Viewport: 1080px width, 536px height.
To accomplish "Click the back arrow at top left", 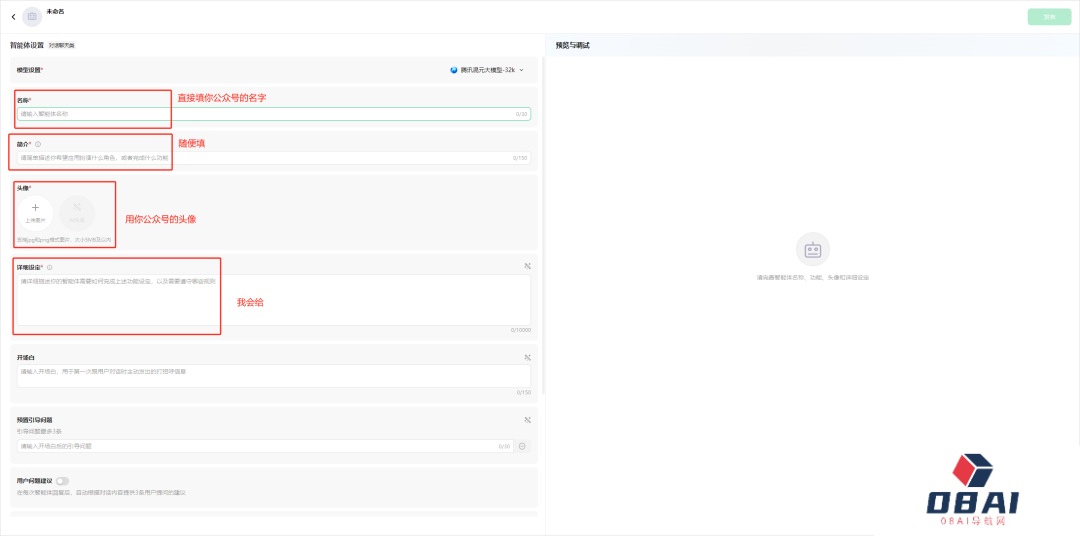I will tap(13, 16).
